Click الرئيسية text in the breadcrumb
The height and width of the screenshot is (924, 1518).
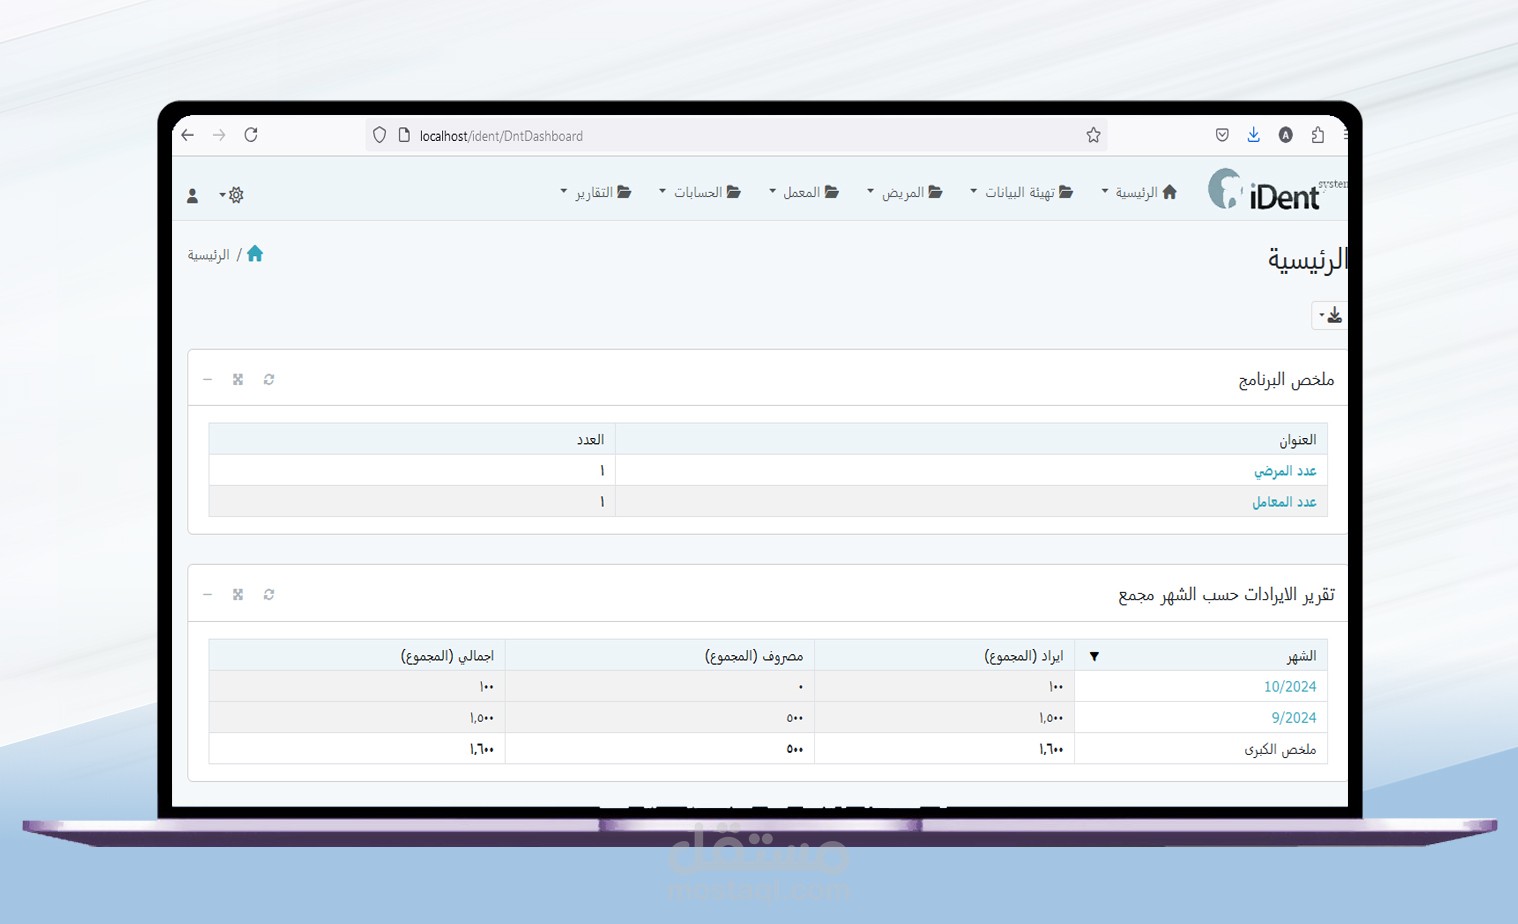(x=208, y=255)
